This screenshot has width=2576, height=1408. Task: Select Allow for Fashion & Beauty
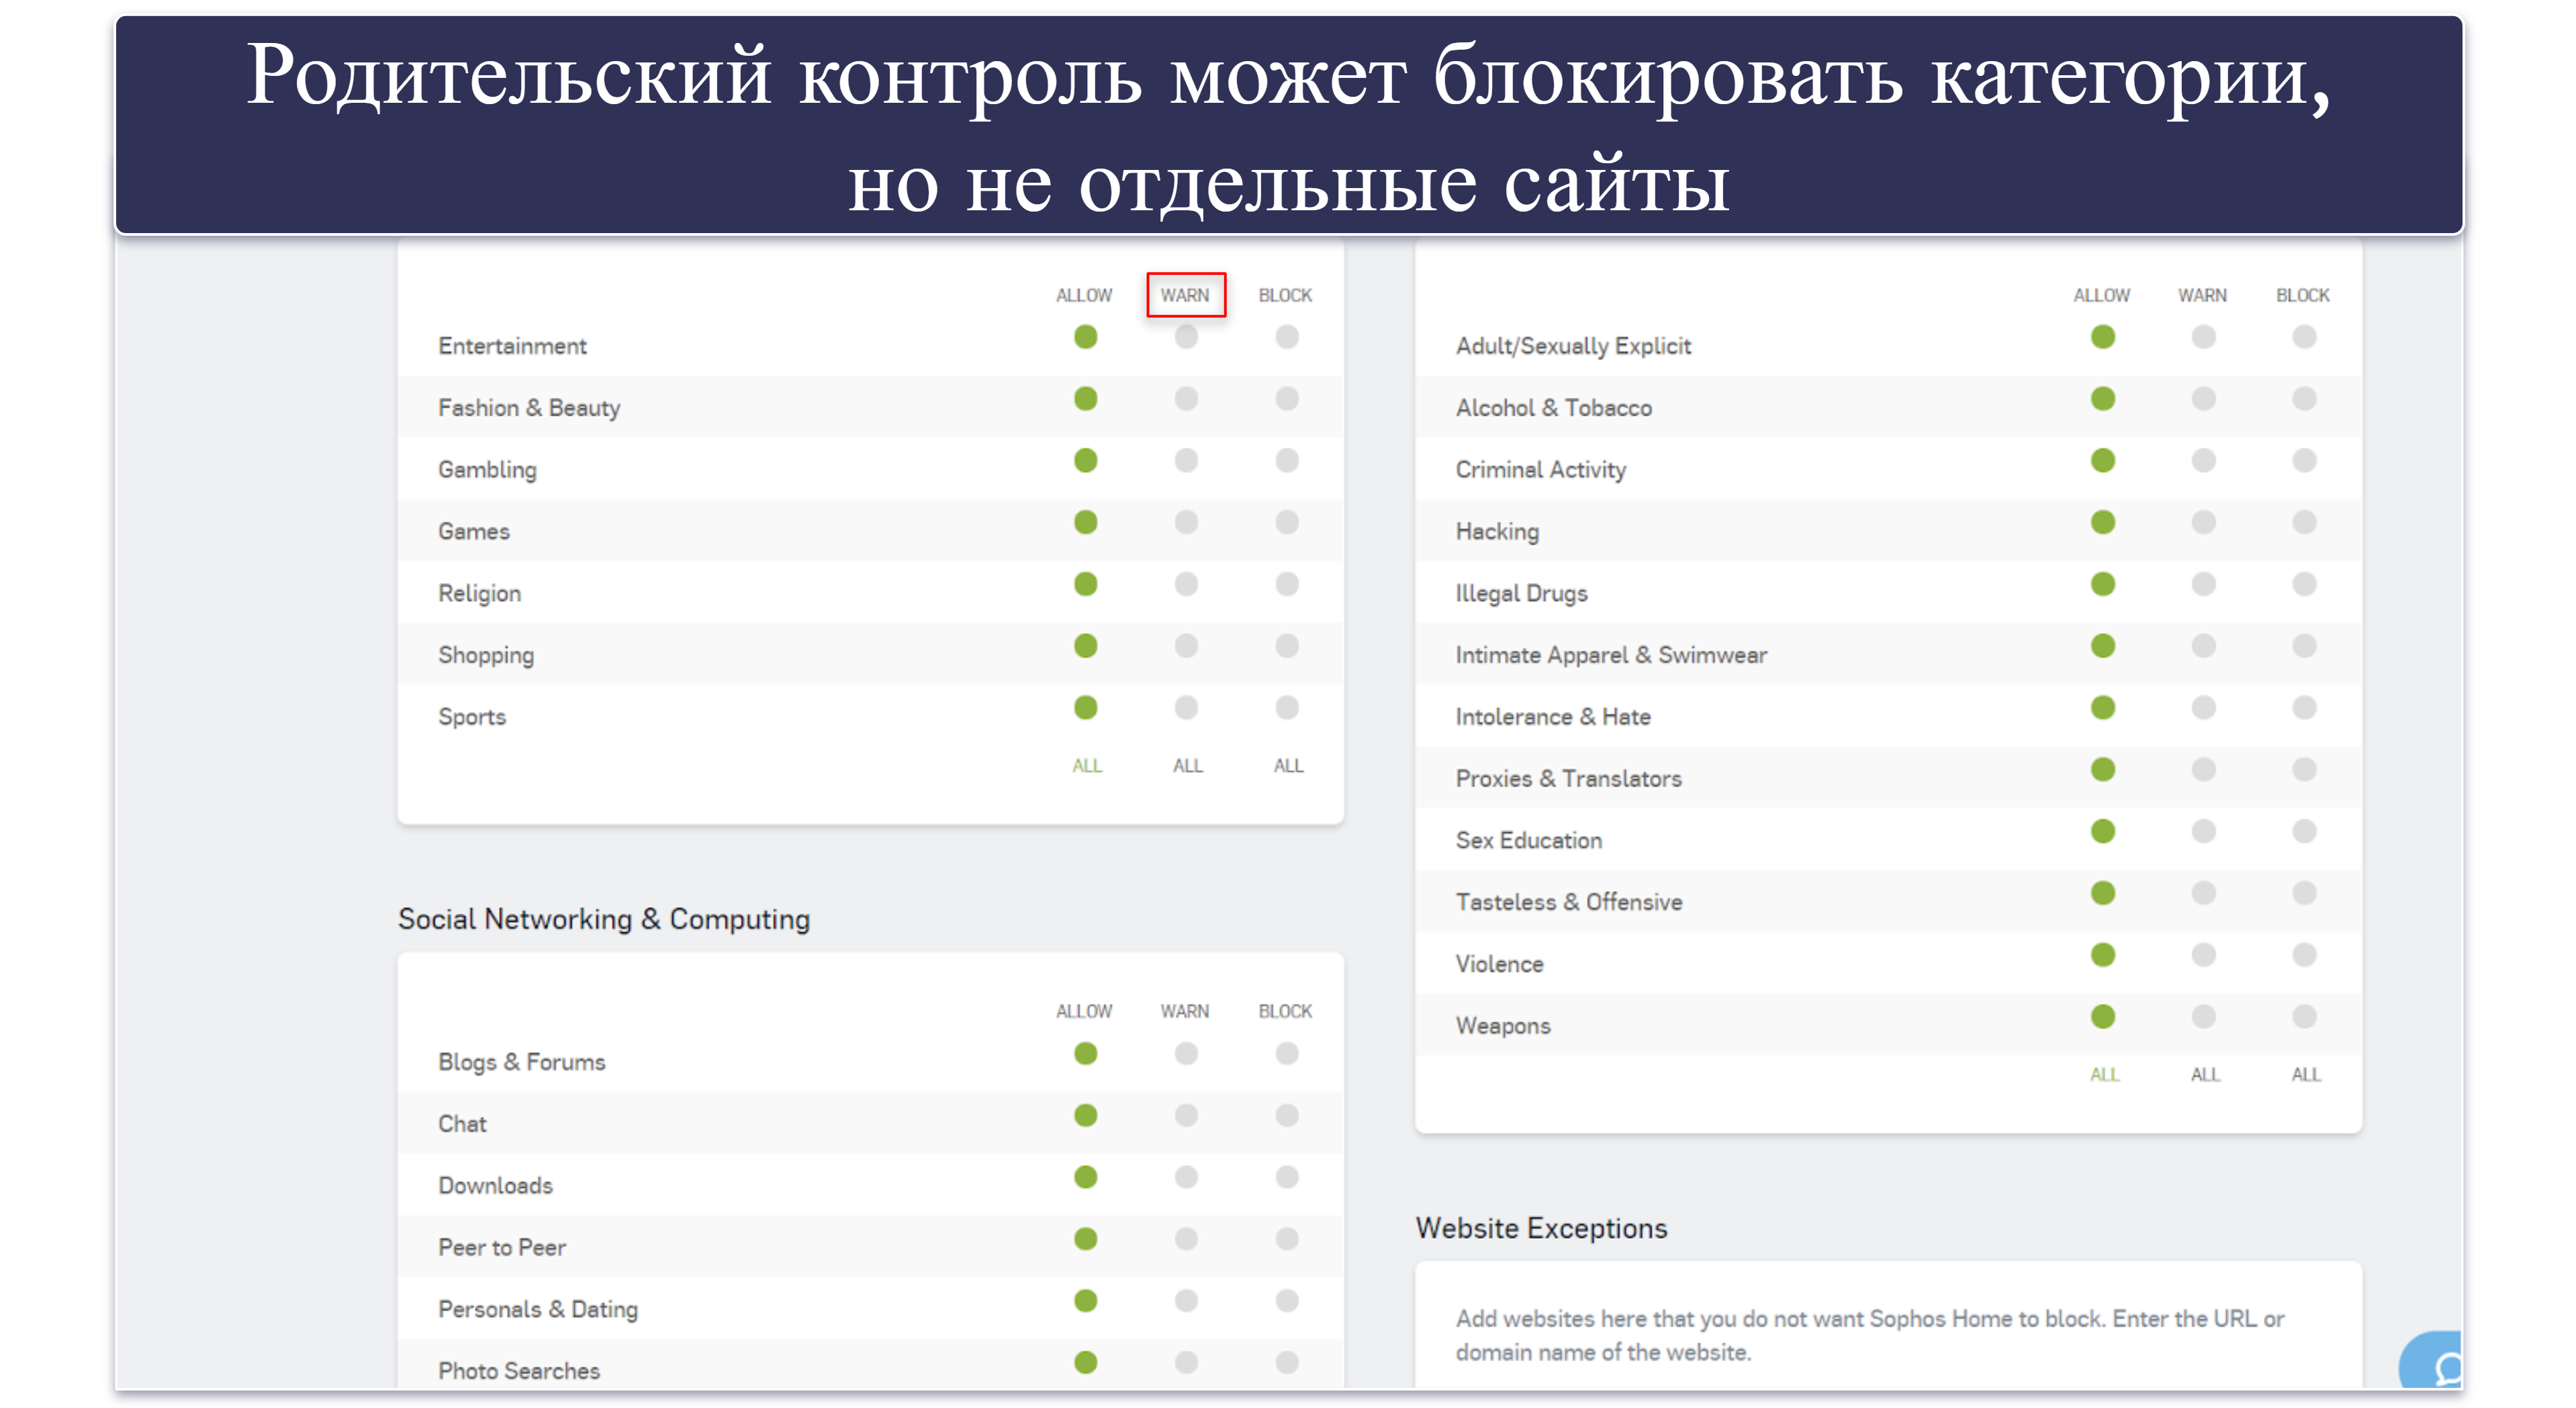pos(1086,399)
